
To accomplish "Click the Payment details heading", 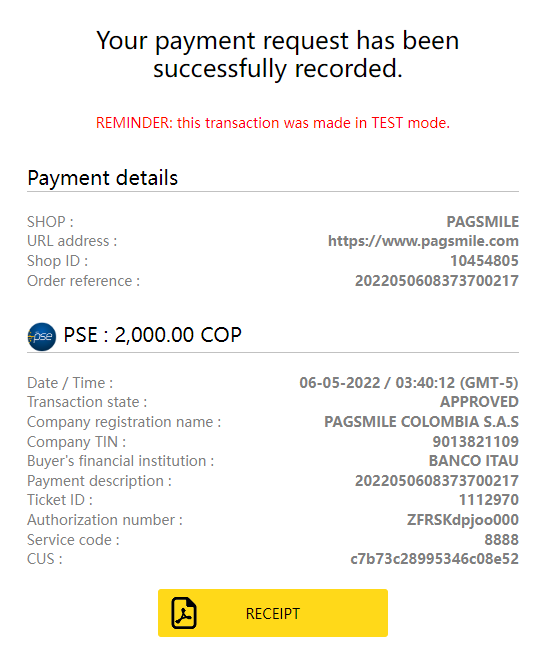I will (103, 178).
